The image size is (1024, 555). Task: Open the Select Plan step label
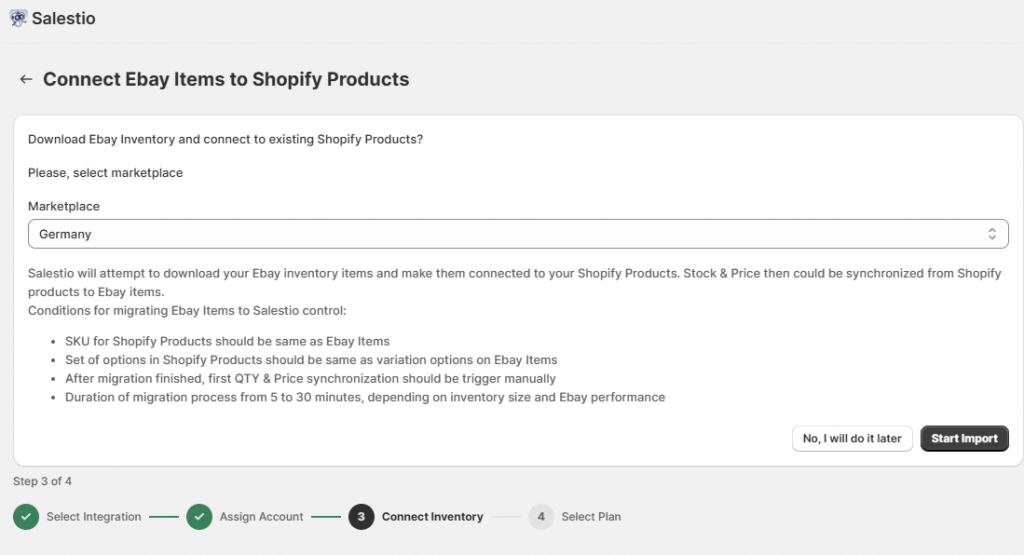coord(591,517)
